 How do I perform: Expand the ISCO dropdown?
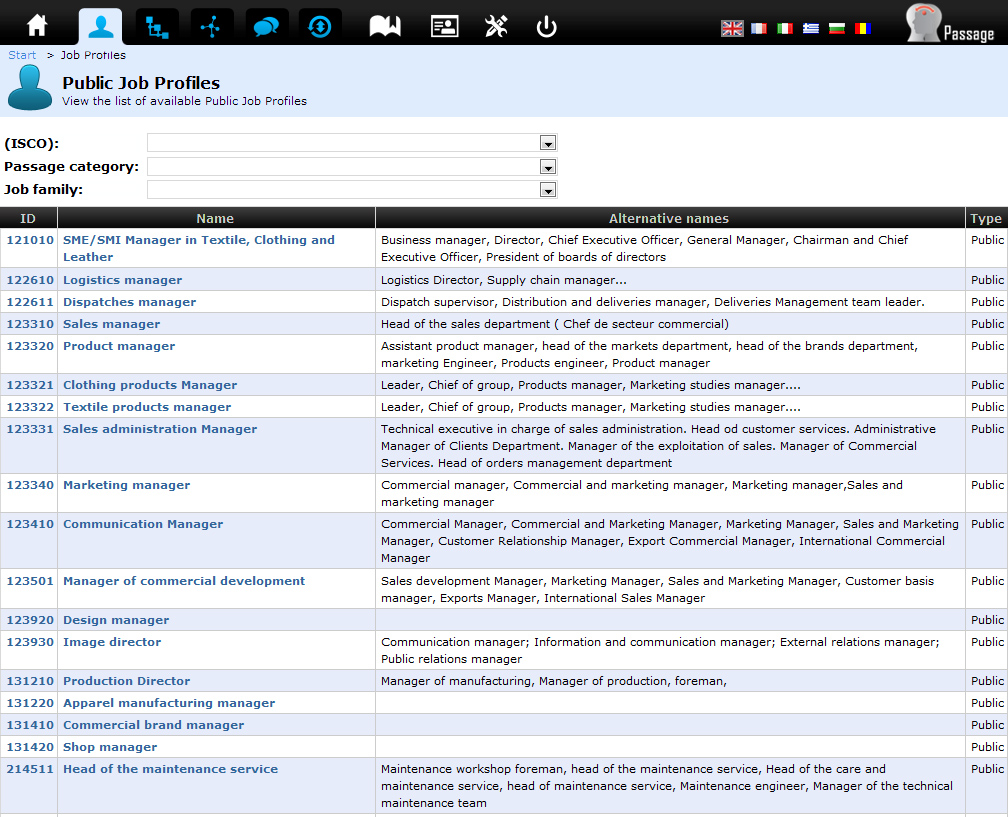[547, 143]
